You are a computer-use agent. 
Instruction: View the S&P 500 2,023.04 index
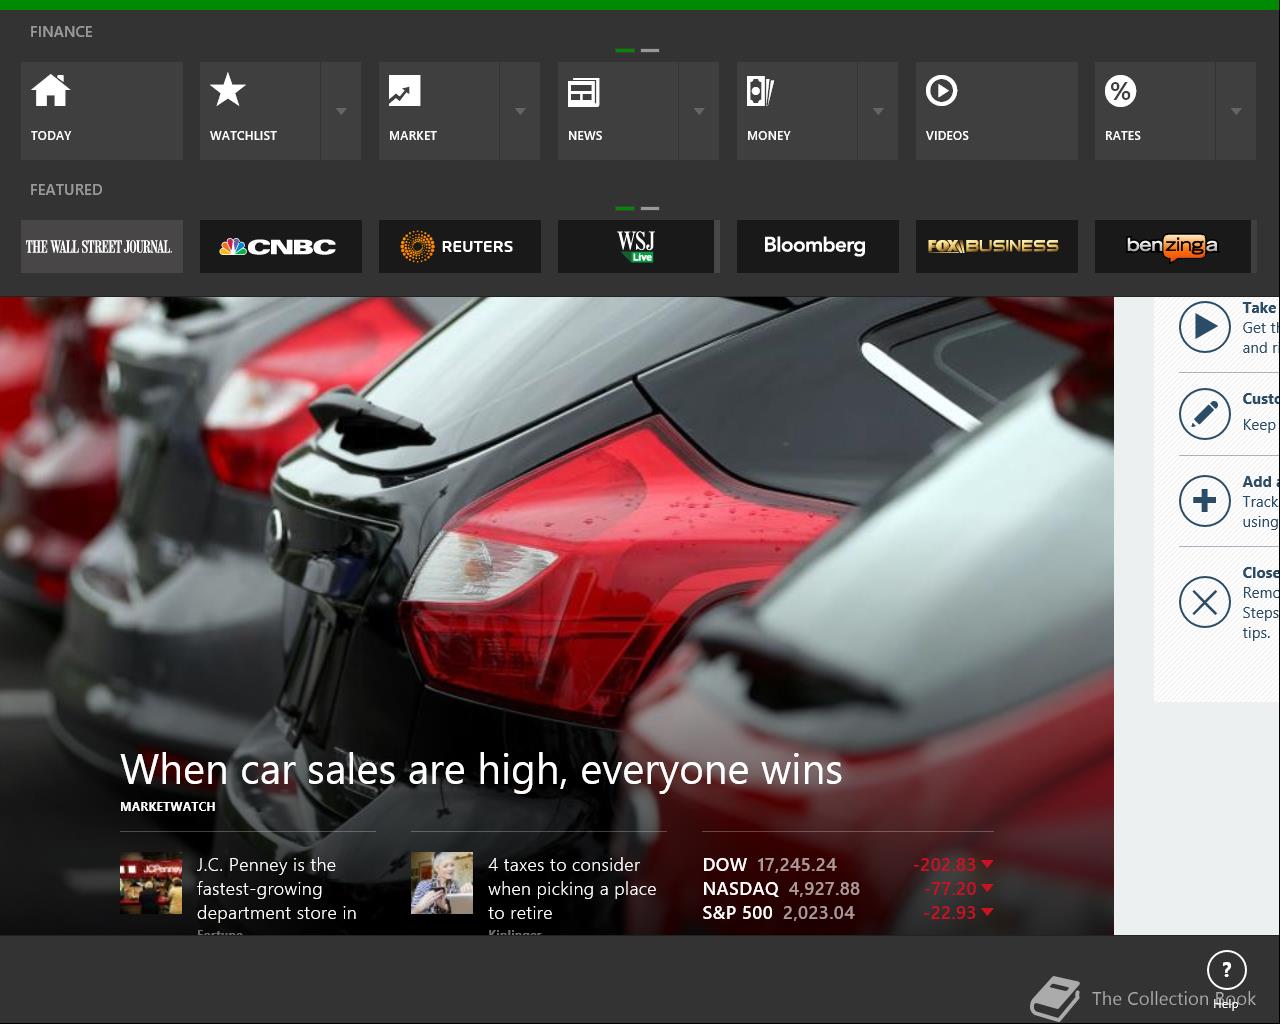[779, 913]
